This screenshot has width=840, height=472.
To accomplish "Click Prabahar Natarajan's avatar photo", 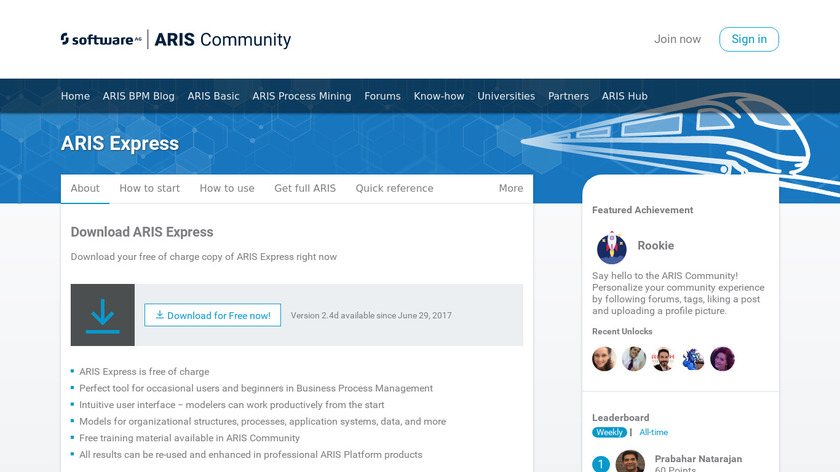I will click(630, 461).
